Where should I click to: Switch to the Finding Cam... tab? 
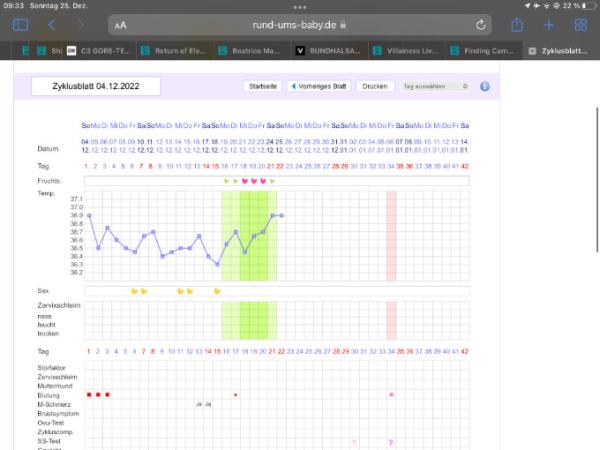(484, 51)
